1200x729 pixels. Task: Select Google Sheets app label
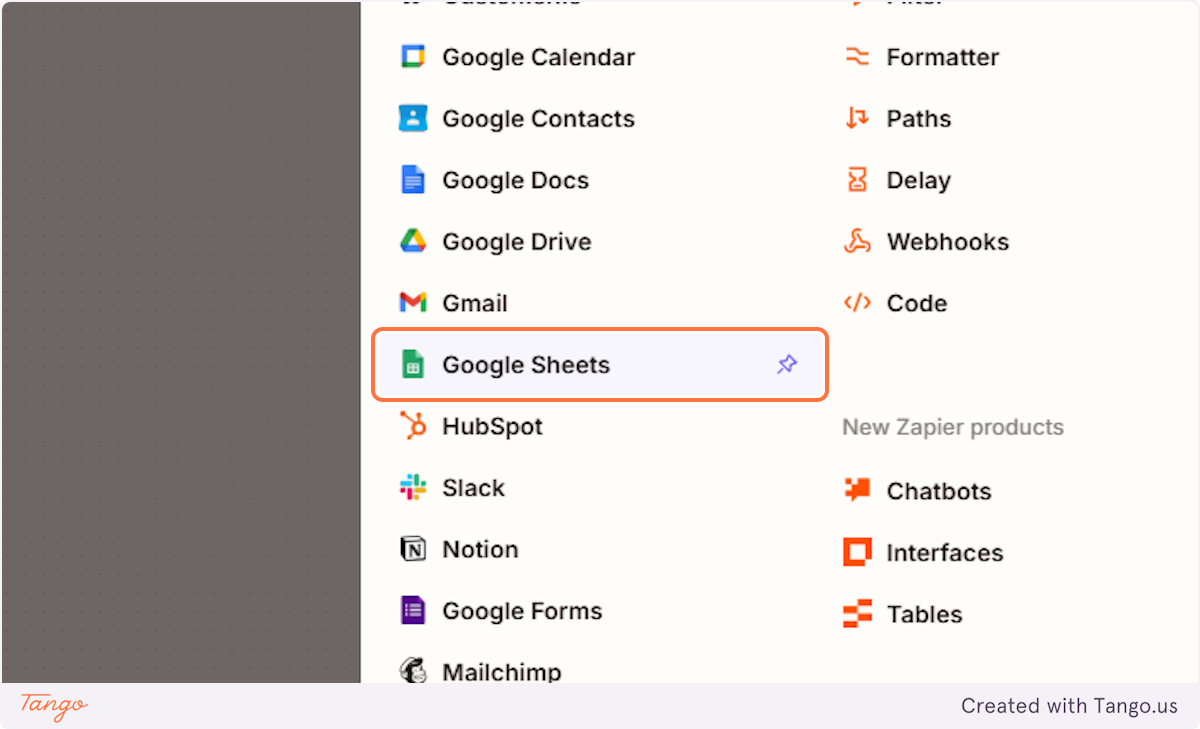526,364
